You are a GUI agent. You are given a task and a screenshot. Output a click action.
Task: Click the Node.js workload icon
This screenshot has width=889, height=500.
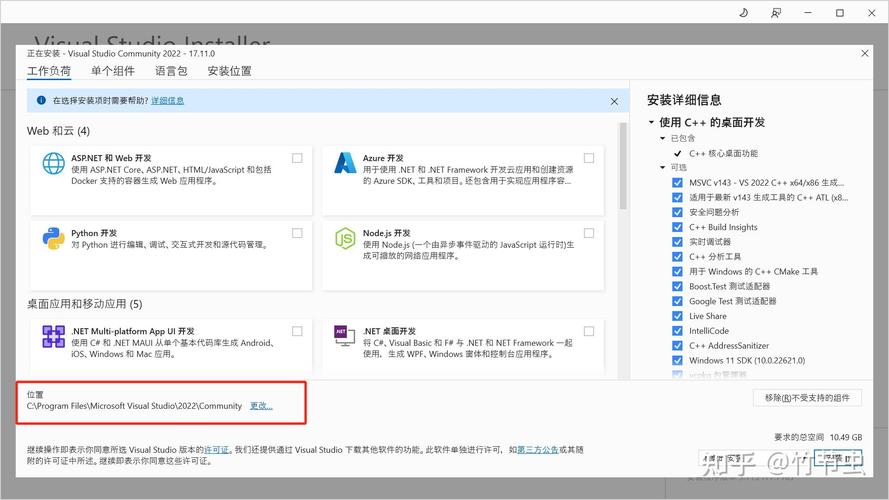[x=346, y=237]
